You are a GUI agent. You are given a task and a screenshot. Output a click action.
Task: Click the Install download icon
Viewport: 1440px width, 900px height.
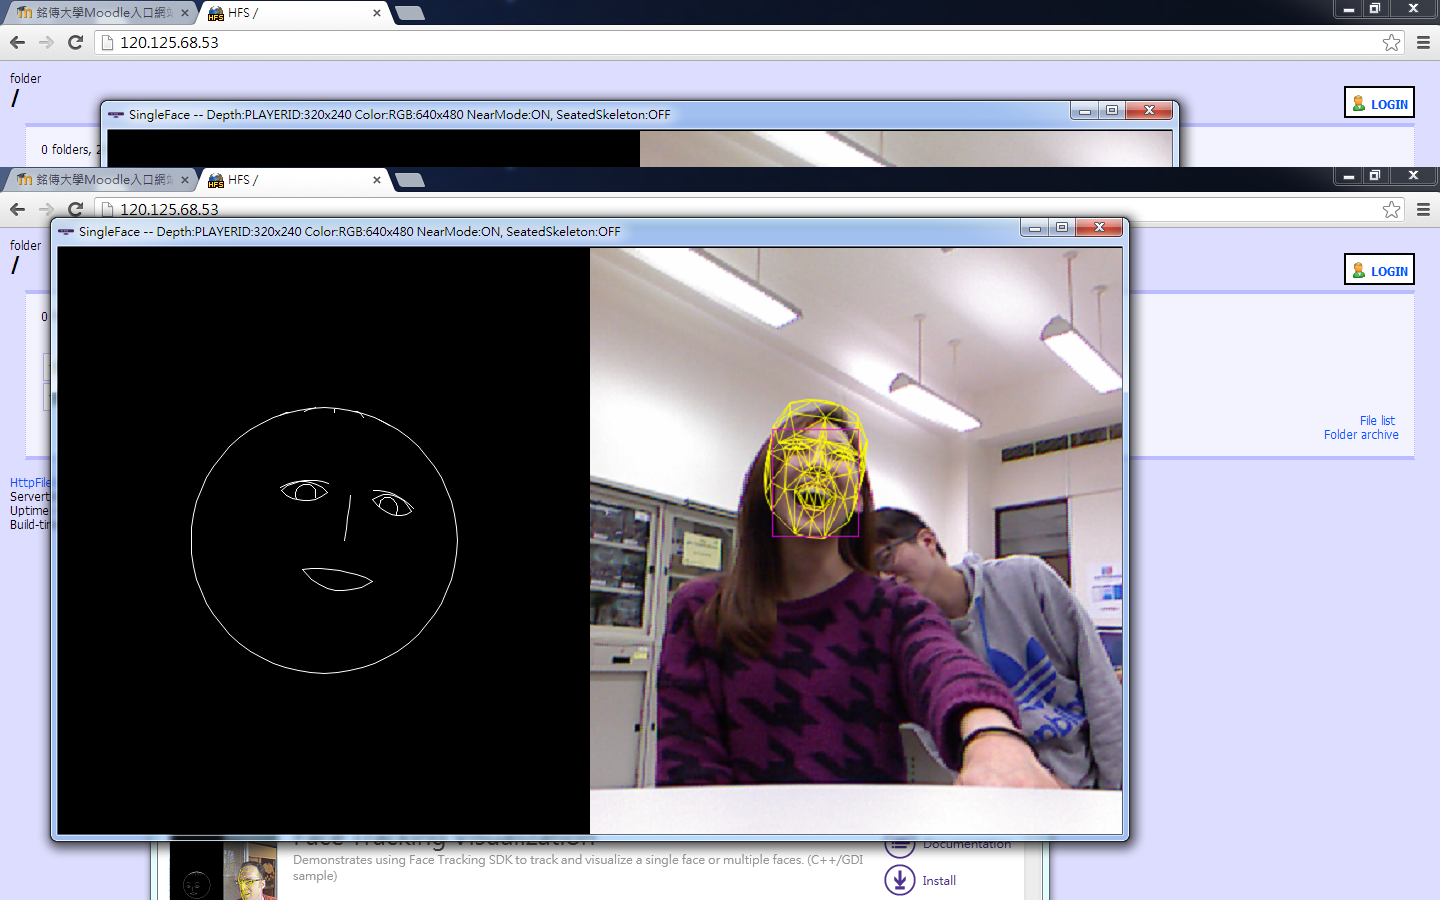pos(900,880)
